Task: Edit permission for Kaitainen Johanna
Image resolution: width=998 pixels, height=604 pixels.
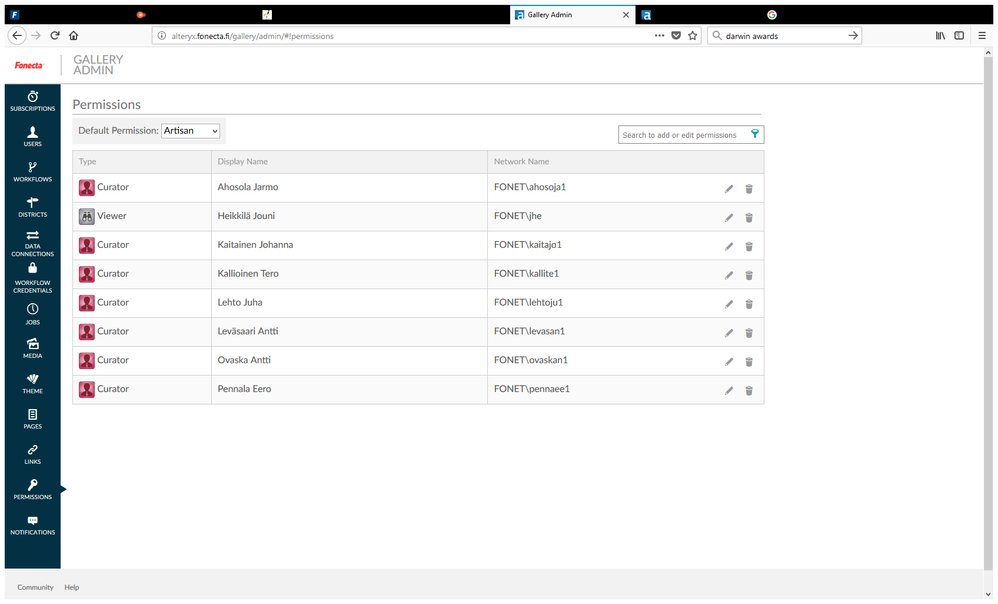Action: pos(729,246)
